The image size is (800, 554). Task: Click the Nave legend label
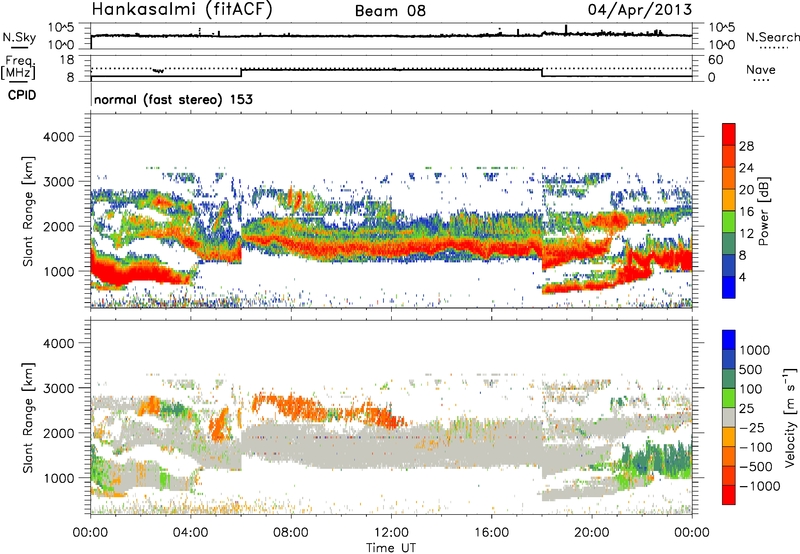pyautogui.click(x=761, y=69)
